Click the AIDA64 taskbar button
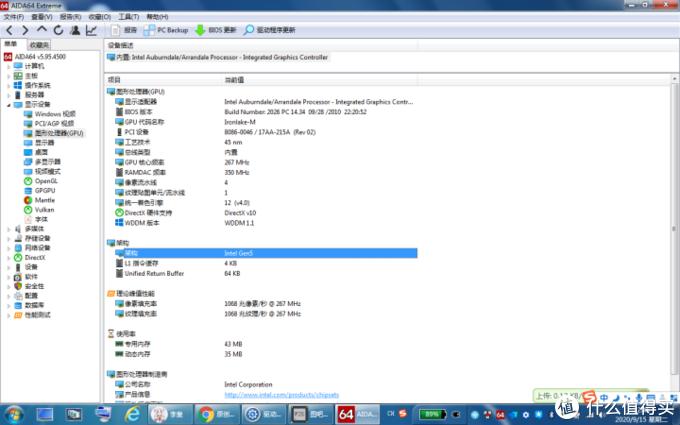The height and width of the screenshot is (425, 680). [x=358, y=415]
